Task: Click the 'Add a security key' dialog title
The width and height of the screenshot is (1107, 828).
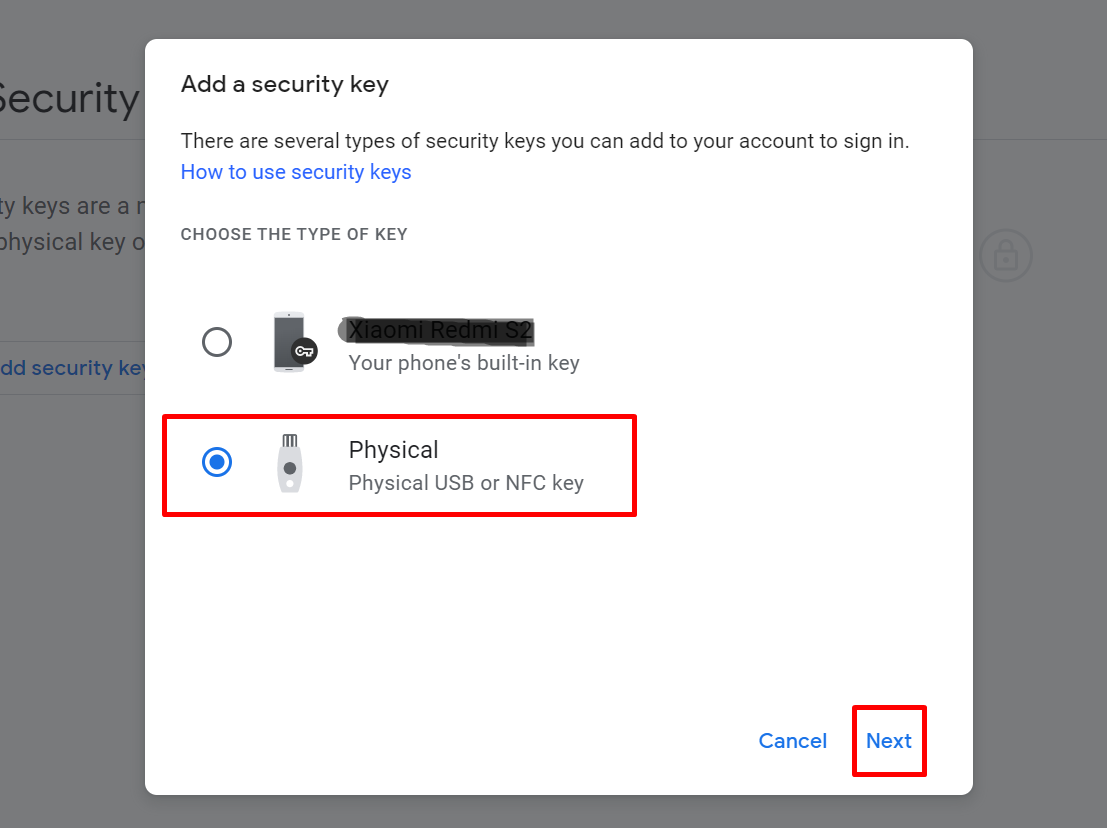Action: coord(285,84)
